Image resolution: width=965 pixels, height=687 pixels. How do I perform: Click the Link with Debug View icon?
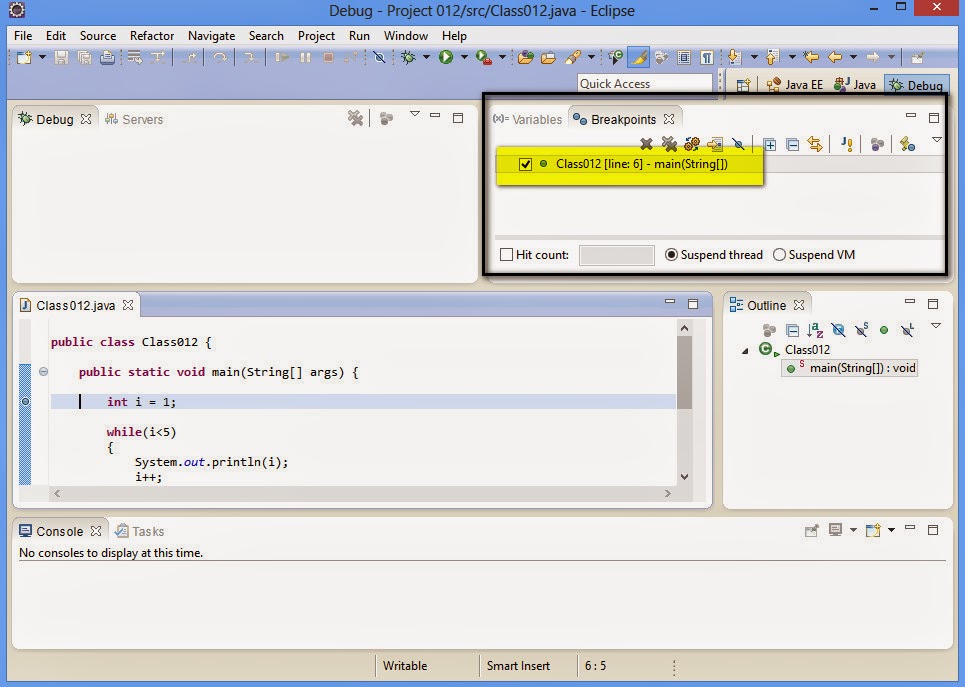(816, 144)
